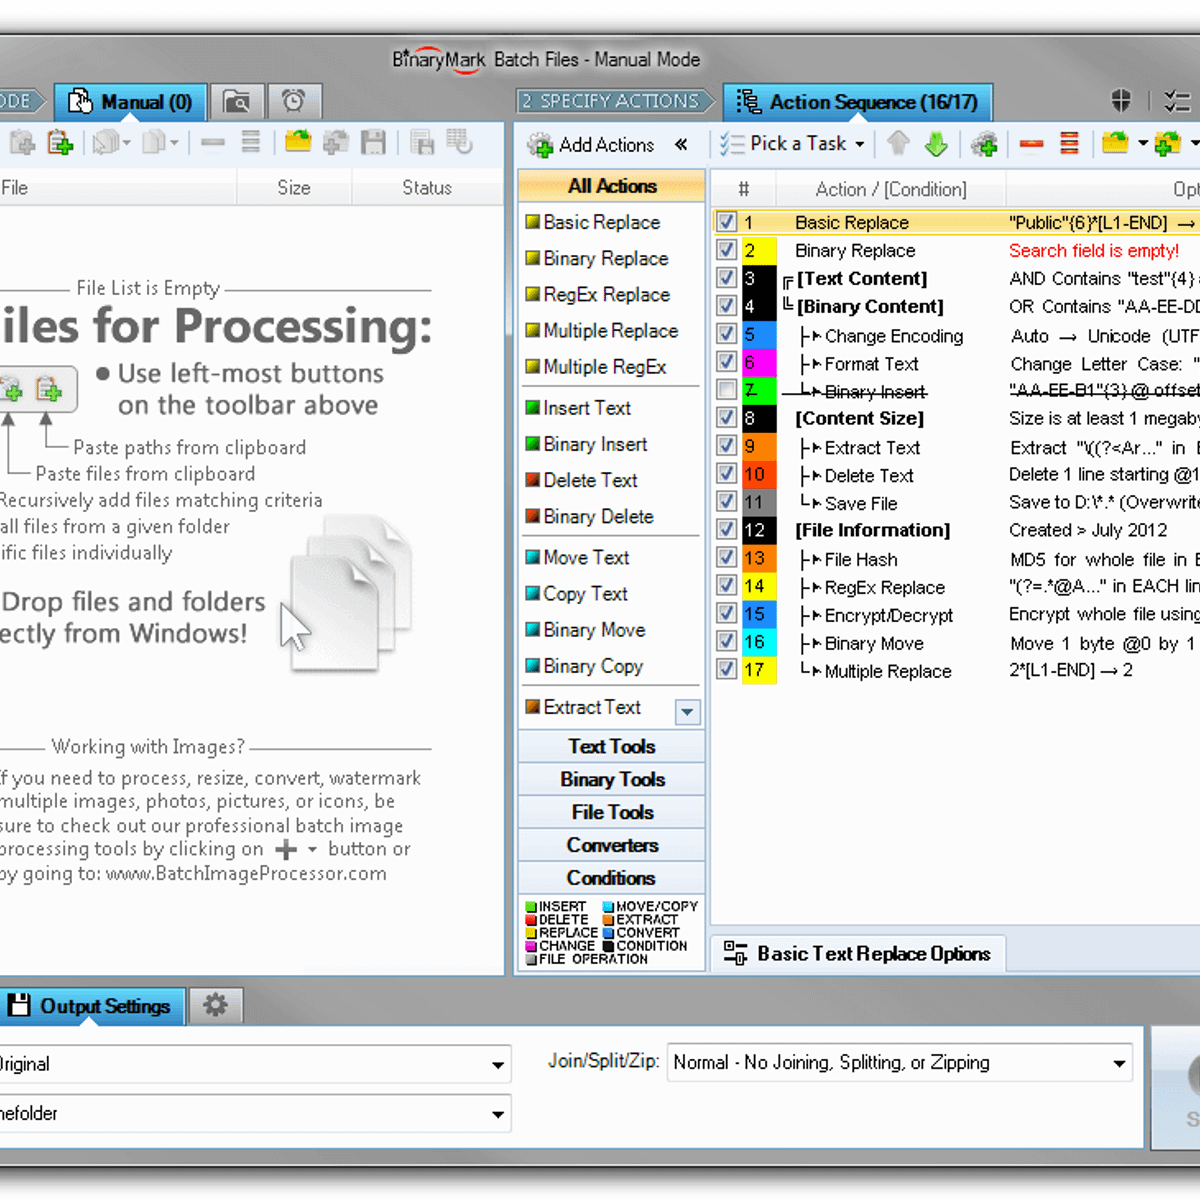Toggle the checkbox for action 9 Extract Text
This screenshot has height=1200, width=1200.
(727, 446)
